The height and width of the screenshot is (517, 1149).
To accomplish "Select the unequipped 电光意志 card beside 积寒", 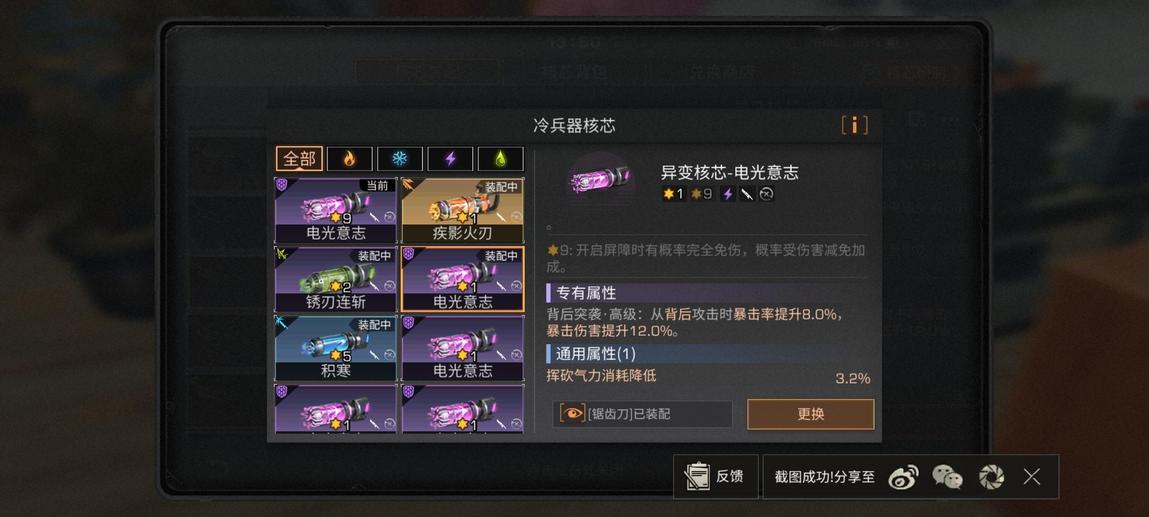I will [463, 349].
